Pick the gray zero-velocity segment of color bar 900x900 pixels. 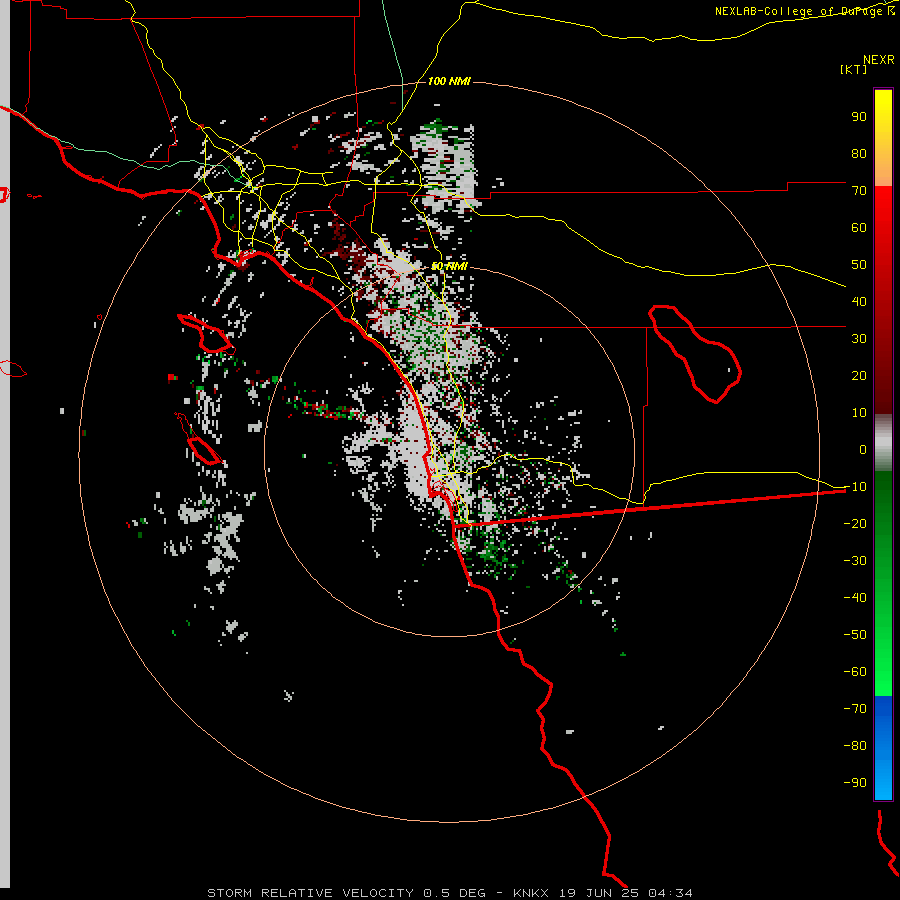coord(883,442)
